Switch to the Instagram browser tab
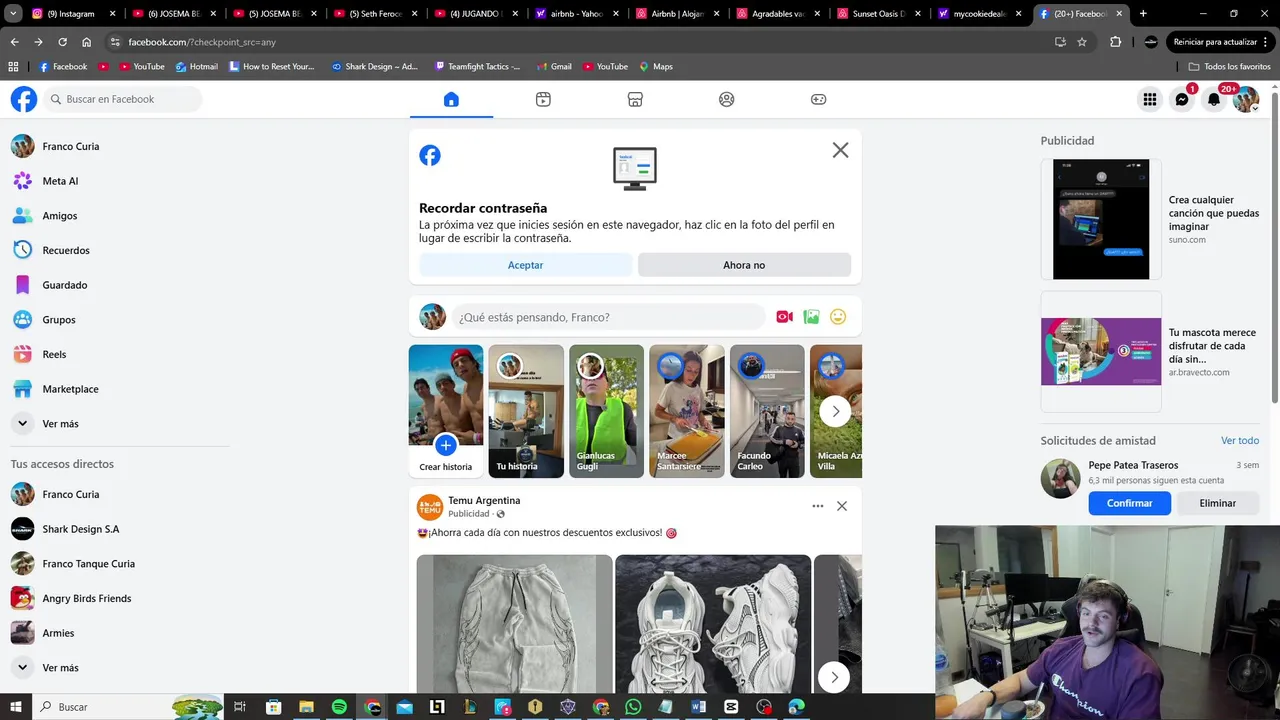The width and height of the screenshot is (1280, 720). (x=72, y=14)
